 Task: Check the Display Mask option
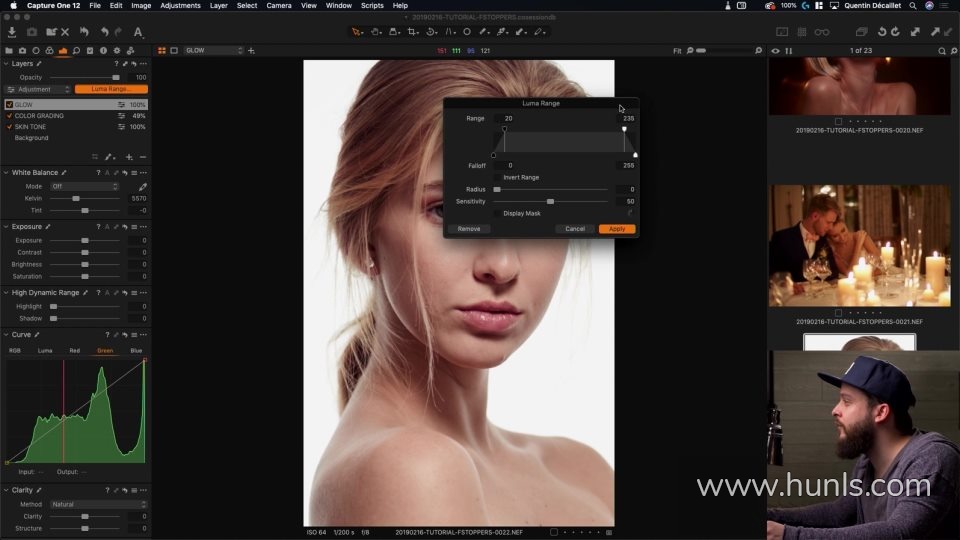point(497,213)
